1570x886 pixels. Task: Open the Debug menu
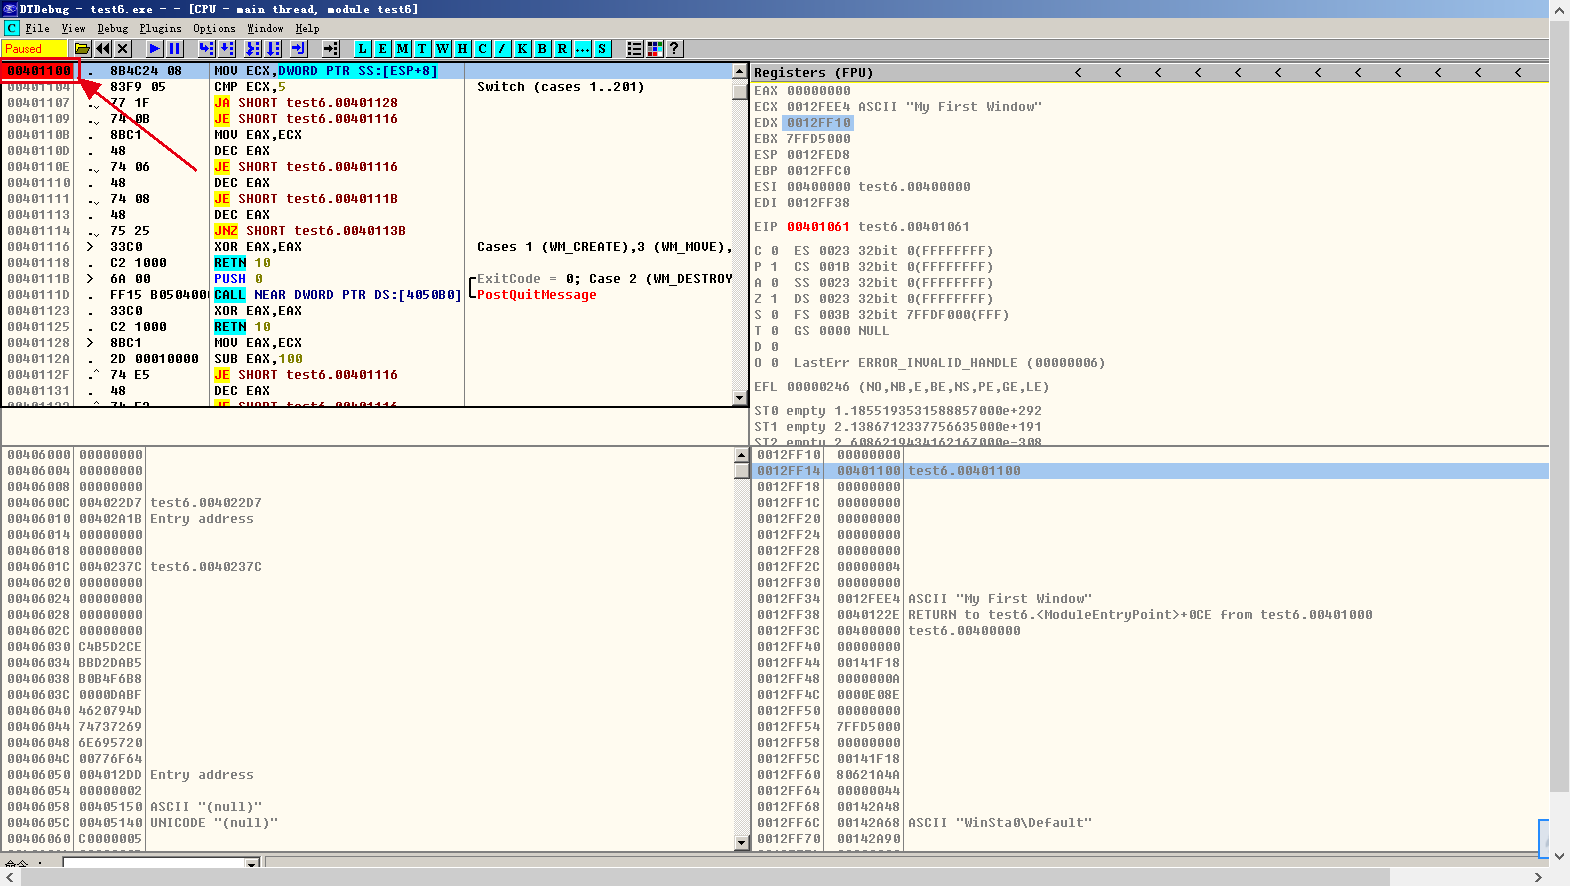point(112,28)
